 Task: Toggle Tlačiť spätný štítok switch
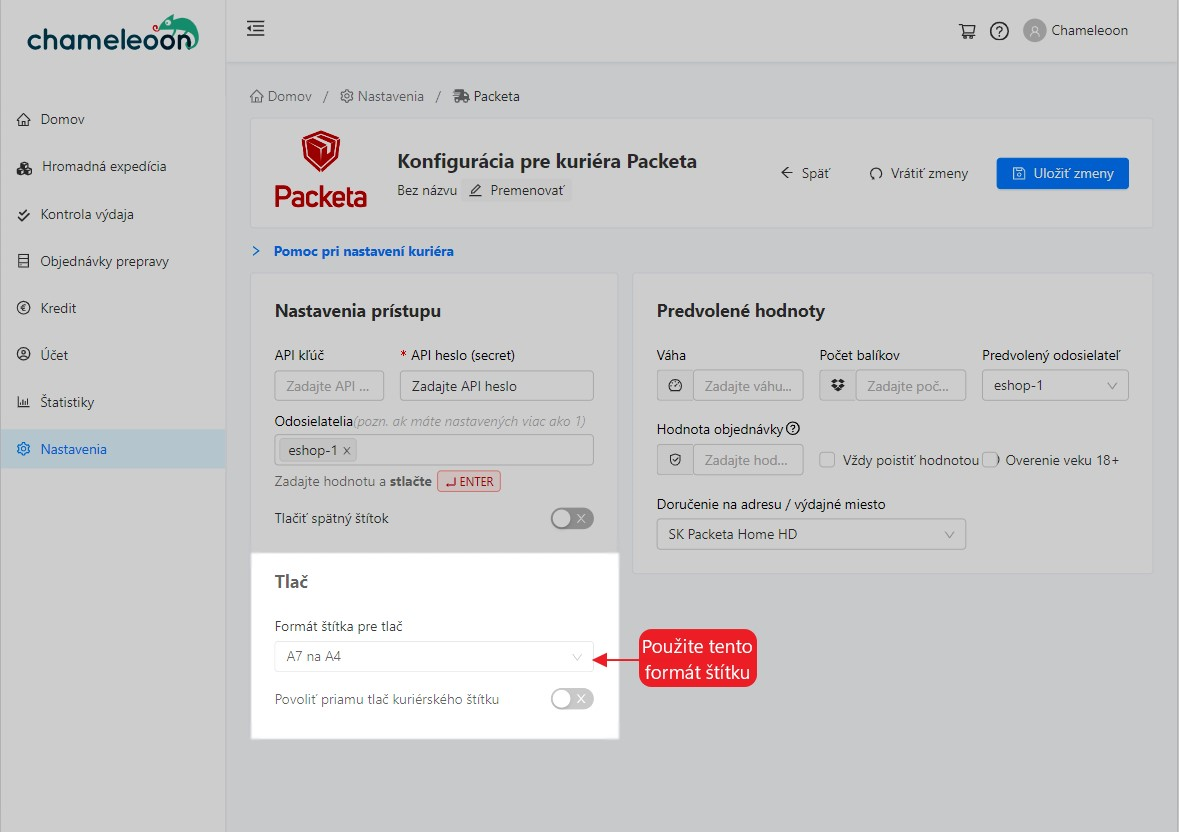(x=572, y=518)
